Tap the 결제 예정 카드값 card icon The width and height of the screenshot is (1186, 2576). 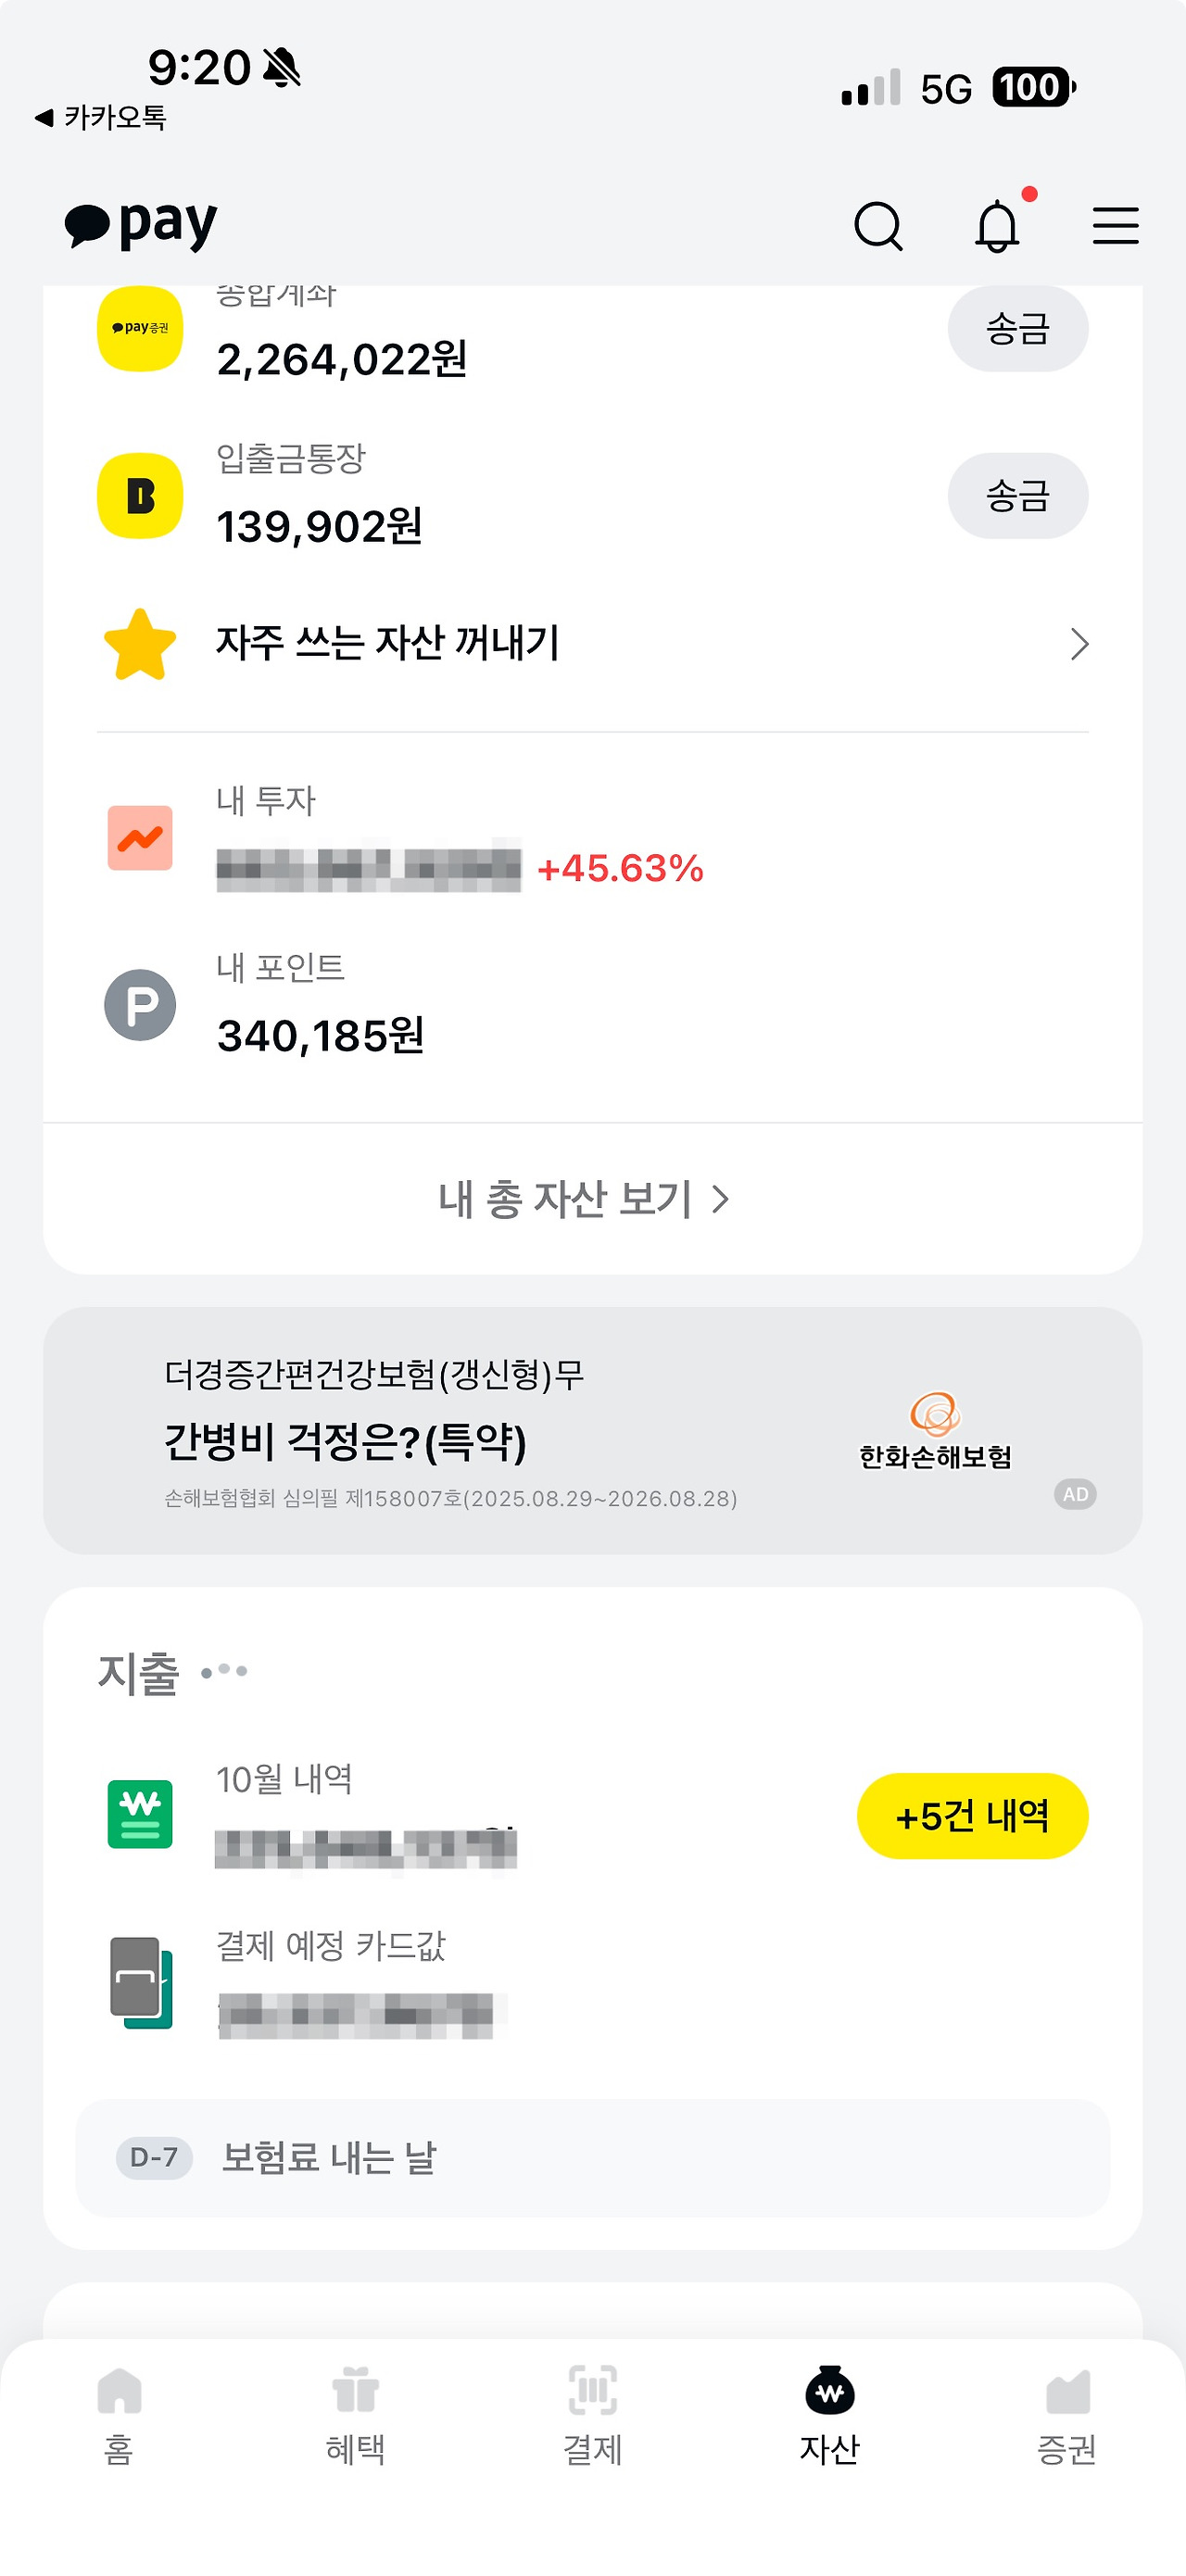(140, 1982)
